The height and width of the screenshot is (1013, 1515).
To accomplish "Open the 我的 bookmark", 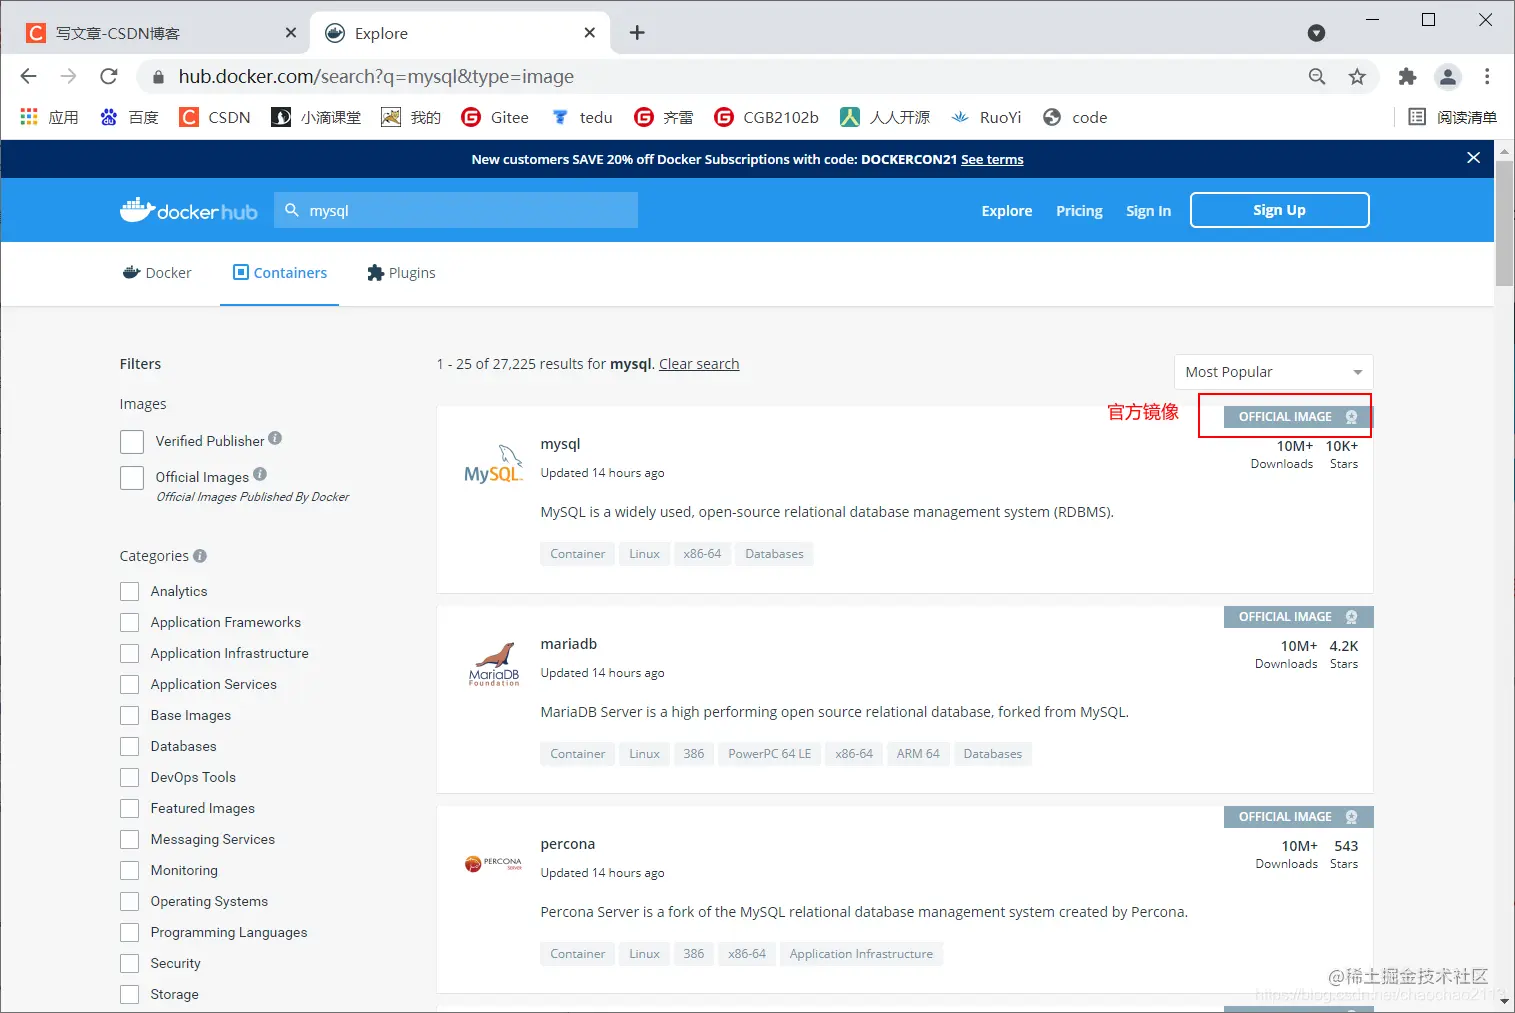I will pyautogui.click(x=411, y=117).
